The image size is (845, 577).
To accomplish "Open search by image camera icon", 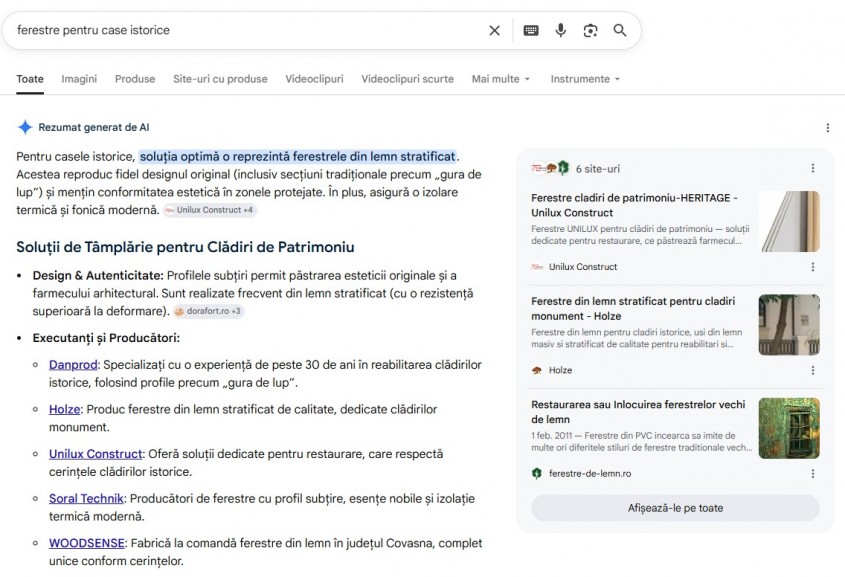I will click(590, 31).
